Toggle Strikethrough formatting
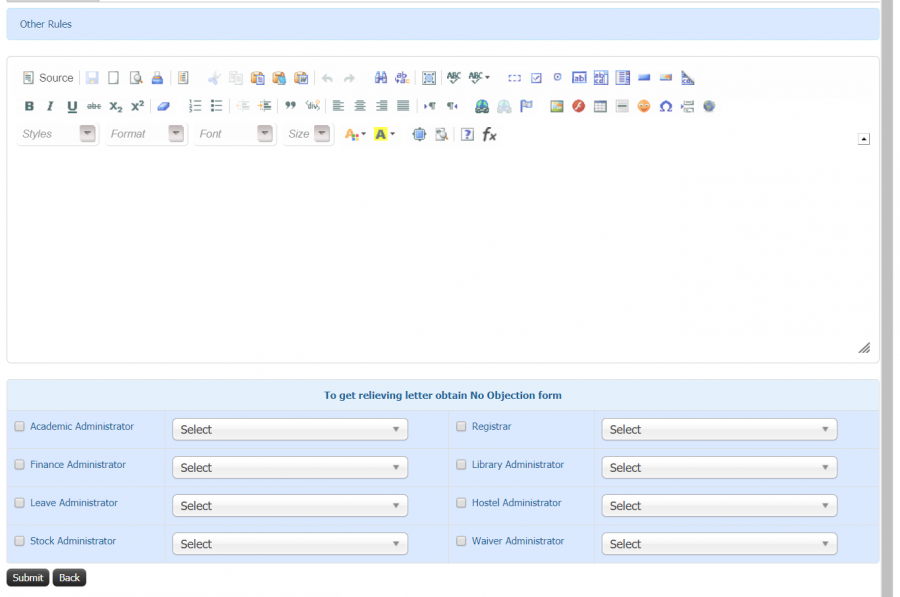The image size is (900, 597). [94, 106]
